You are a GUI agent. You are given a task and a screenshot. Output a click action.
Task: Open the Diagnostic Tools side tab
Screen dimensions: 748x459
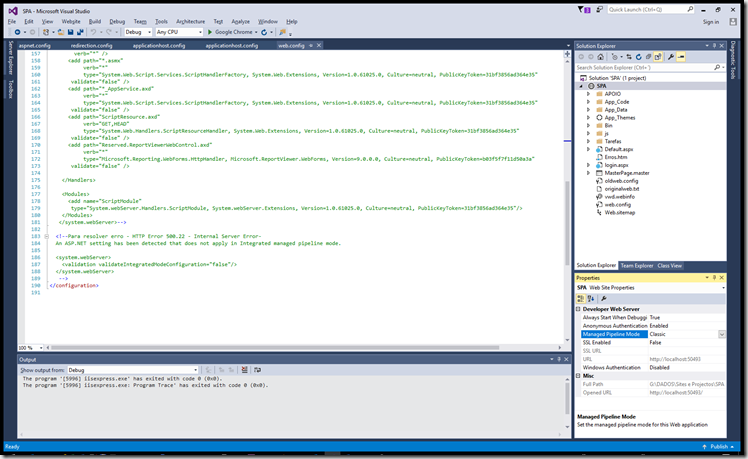tap(733, 60)
